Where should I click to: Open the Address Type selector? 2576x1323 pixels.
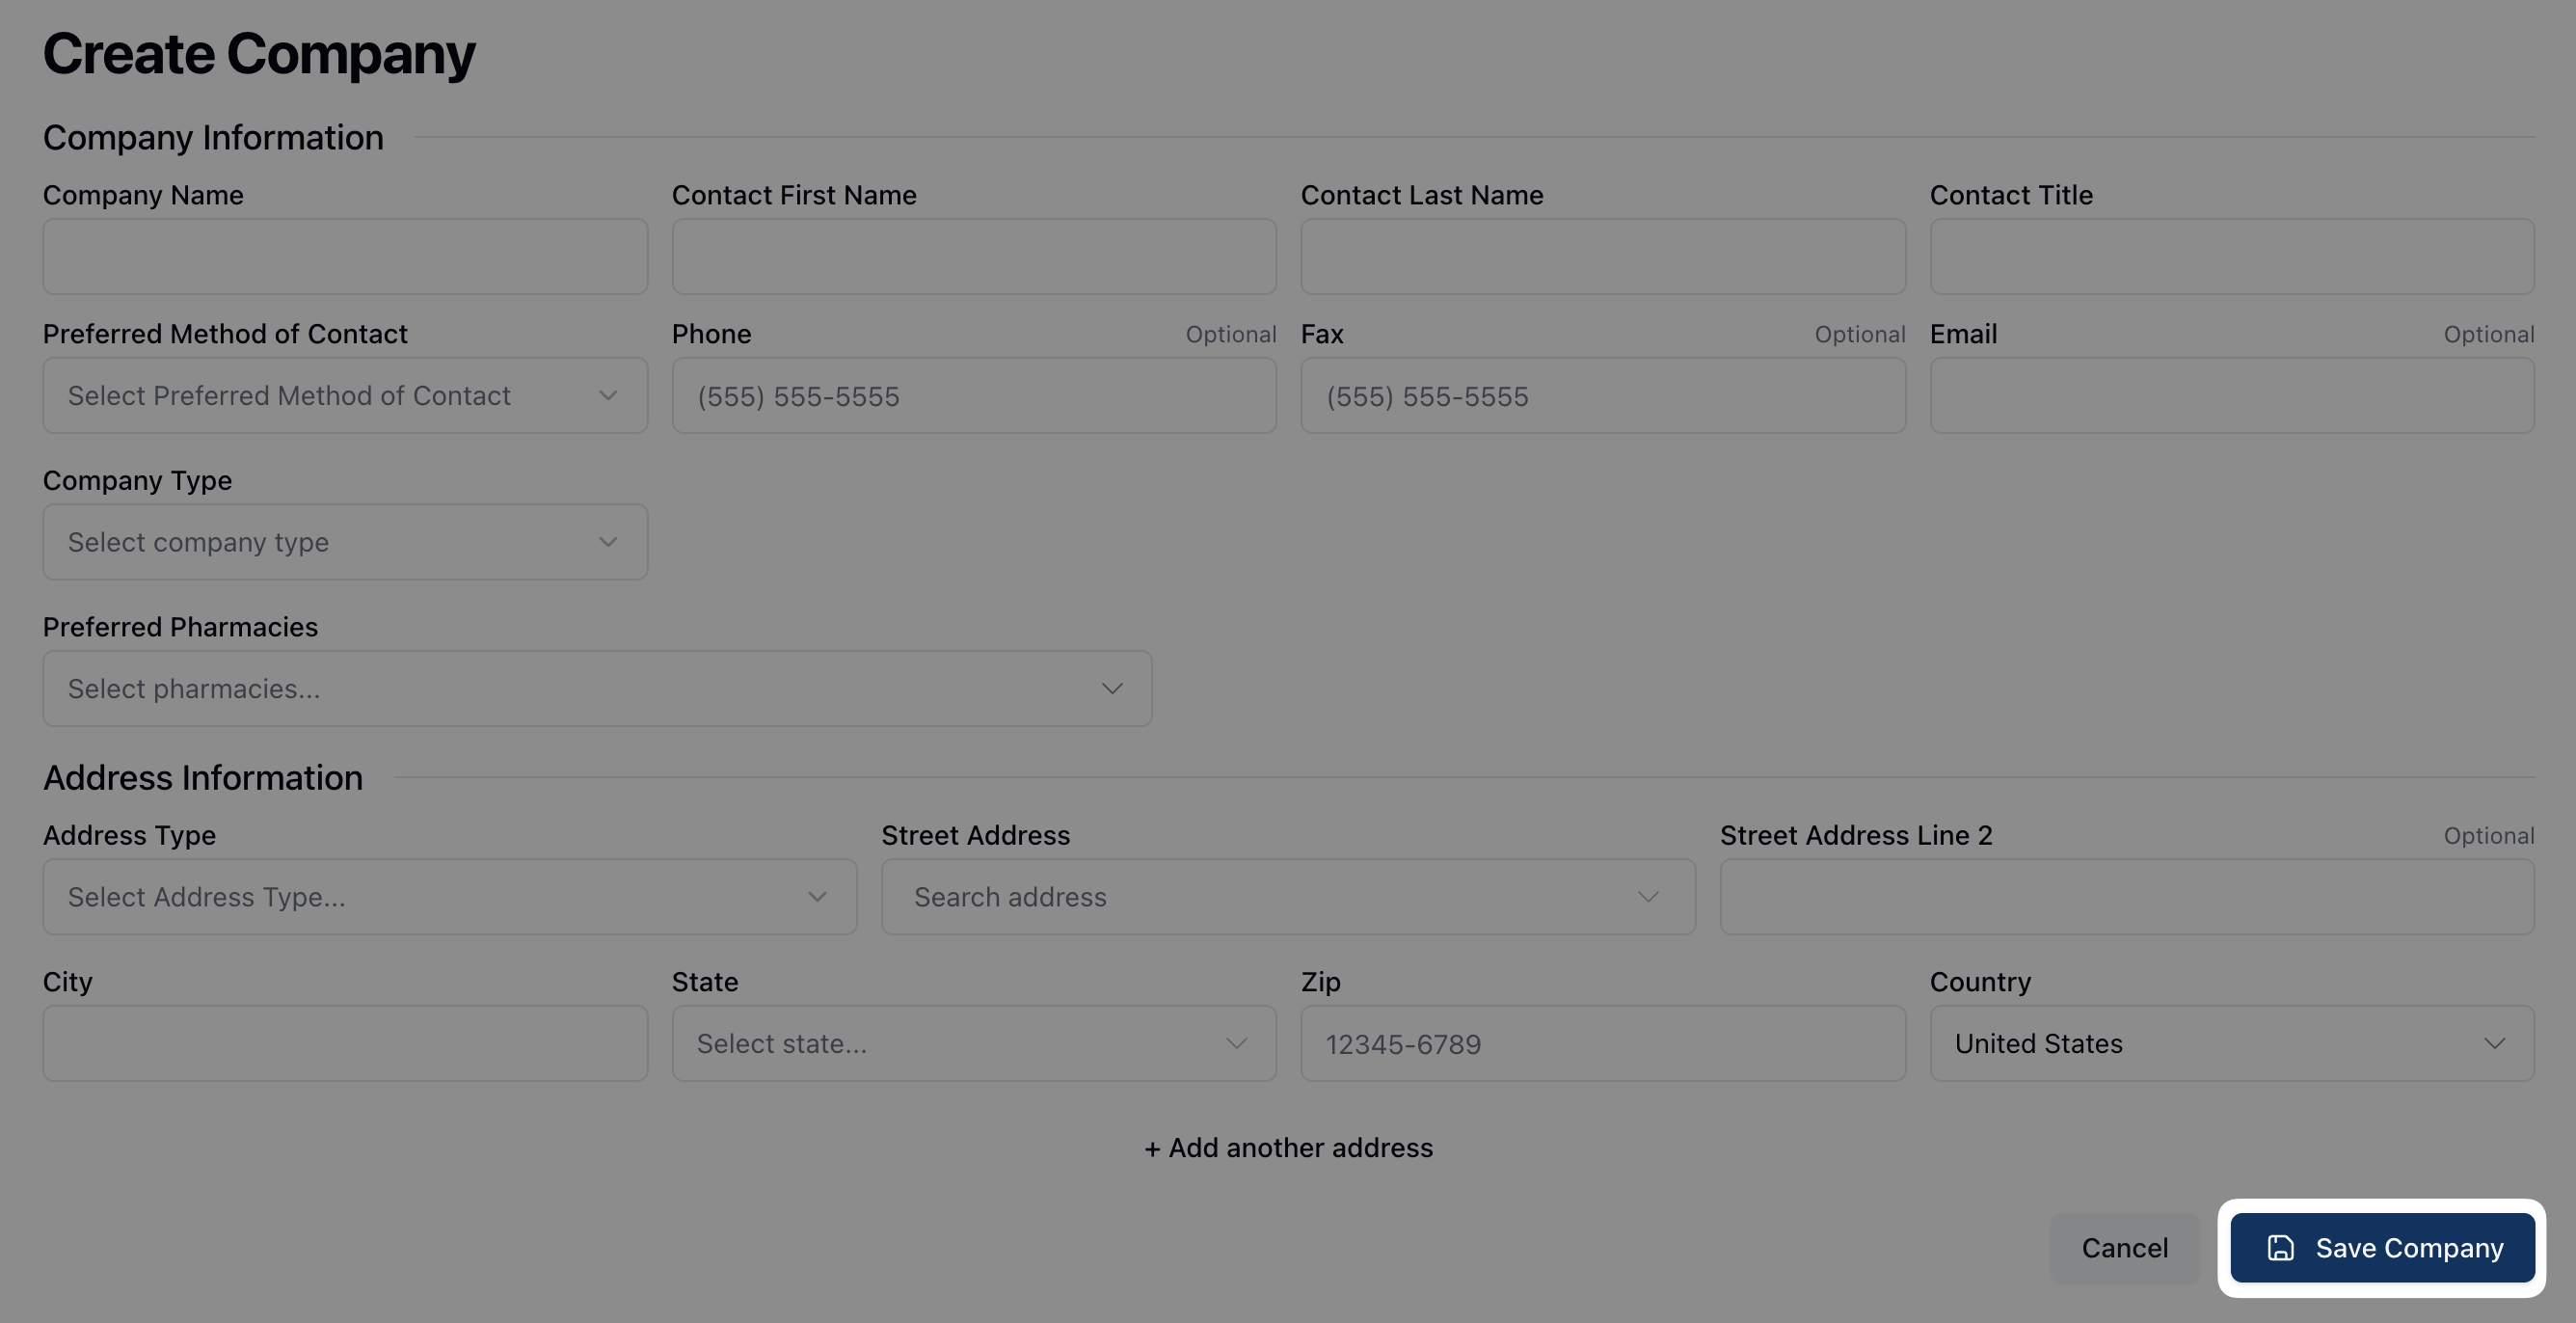pyautogui.click(x=449, y=897)
